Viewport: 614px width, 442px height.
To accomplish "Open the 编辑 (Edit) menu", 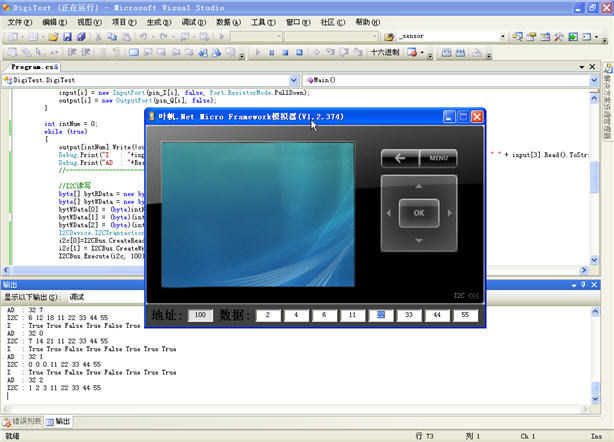I will click(54, 22).
